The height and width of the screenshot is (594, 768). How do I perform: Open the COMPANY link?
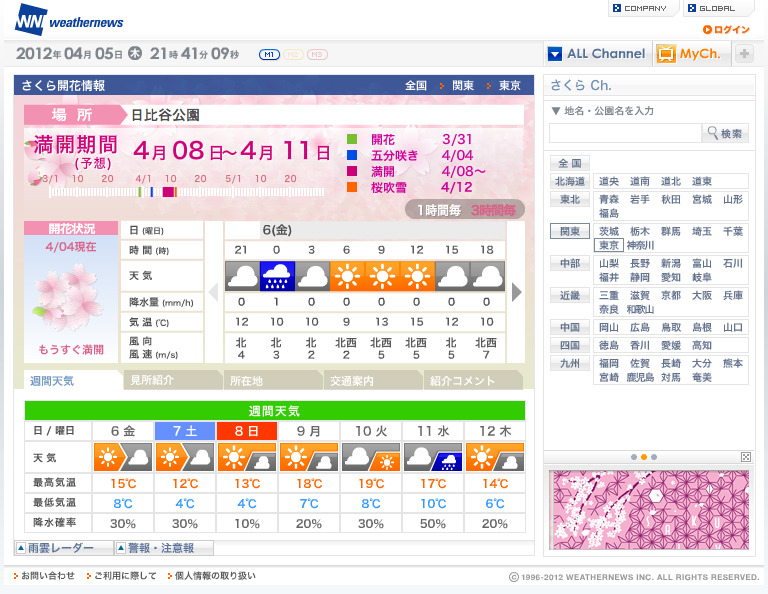coord(644,8)
